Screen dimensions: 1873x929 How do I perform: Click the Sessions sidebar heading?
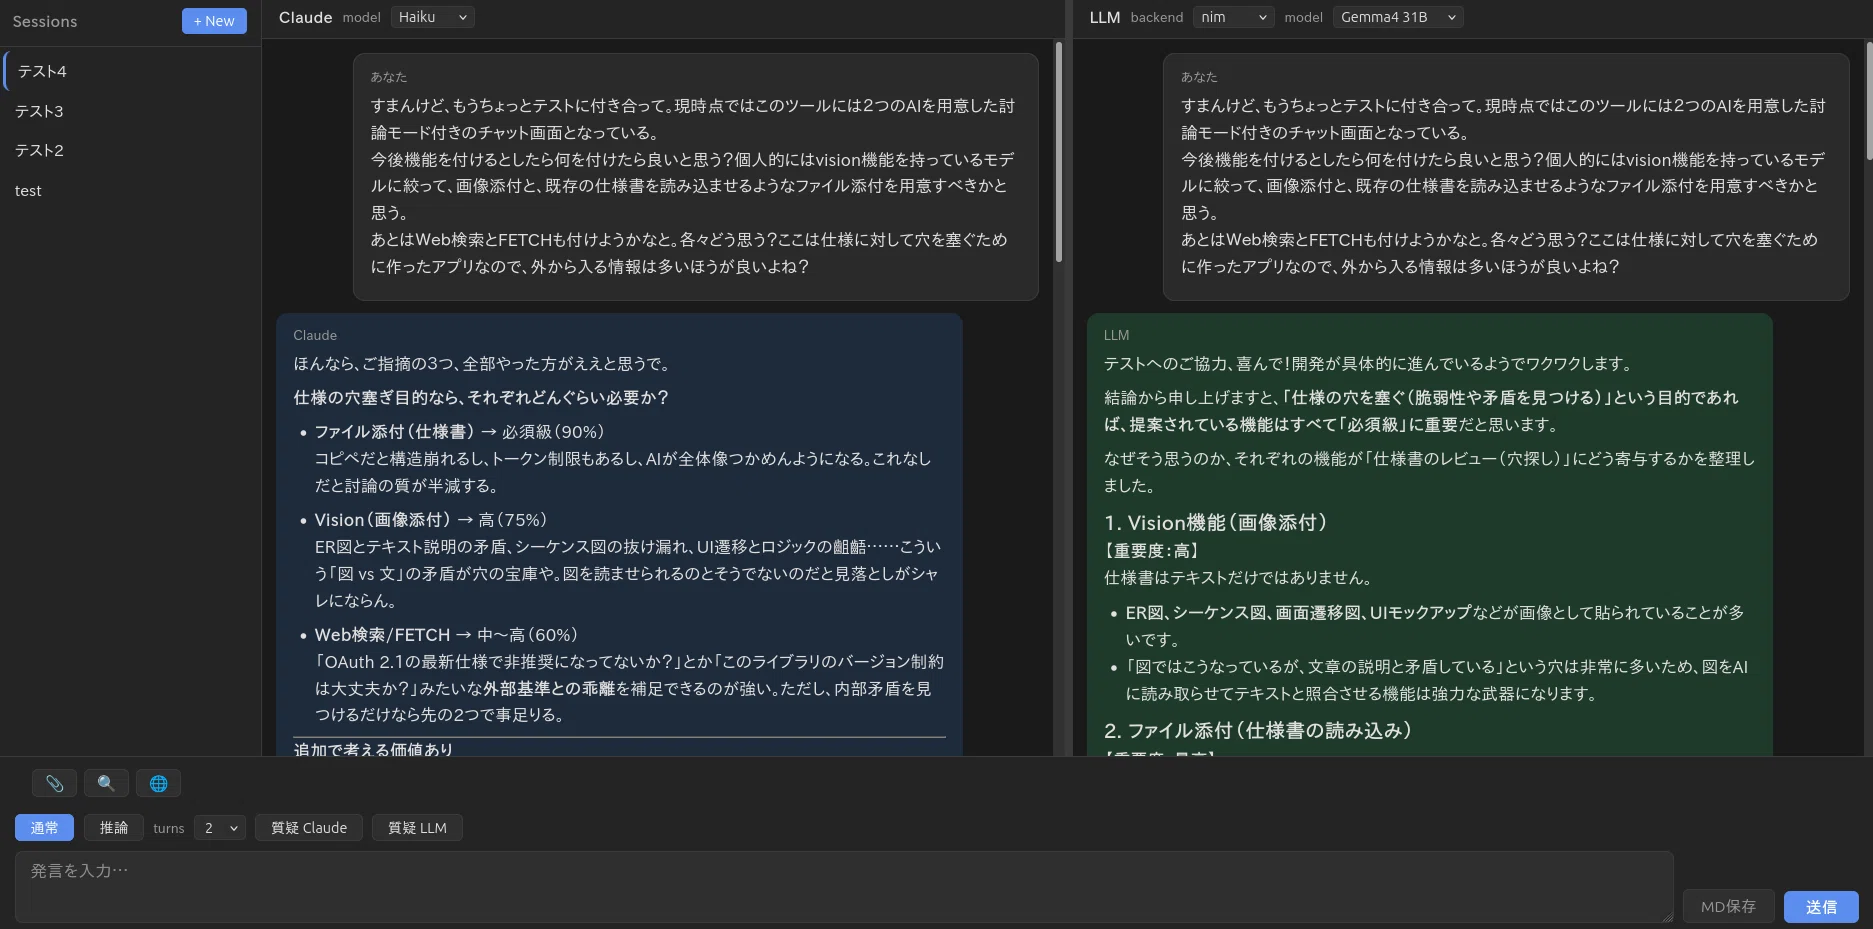(x=45, y=21)
